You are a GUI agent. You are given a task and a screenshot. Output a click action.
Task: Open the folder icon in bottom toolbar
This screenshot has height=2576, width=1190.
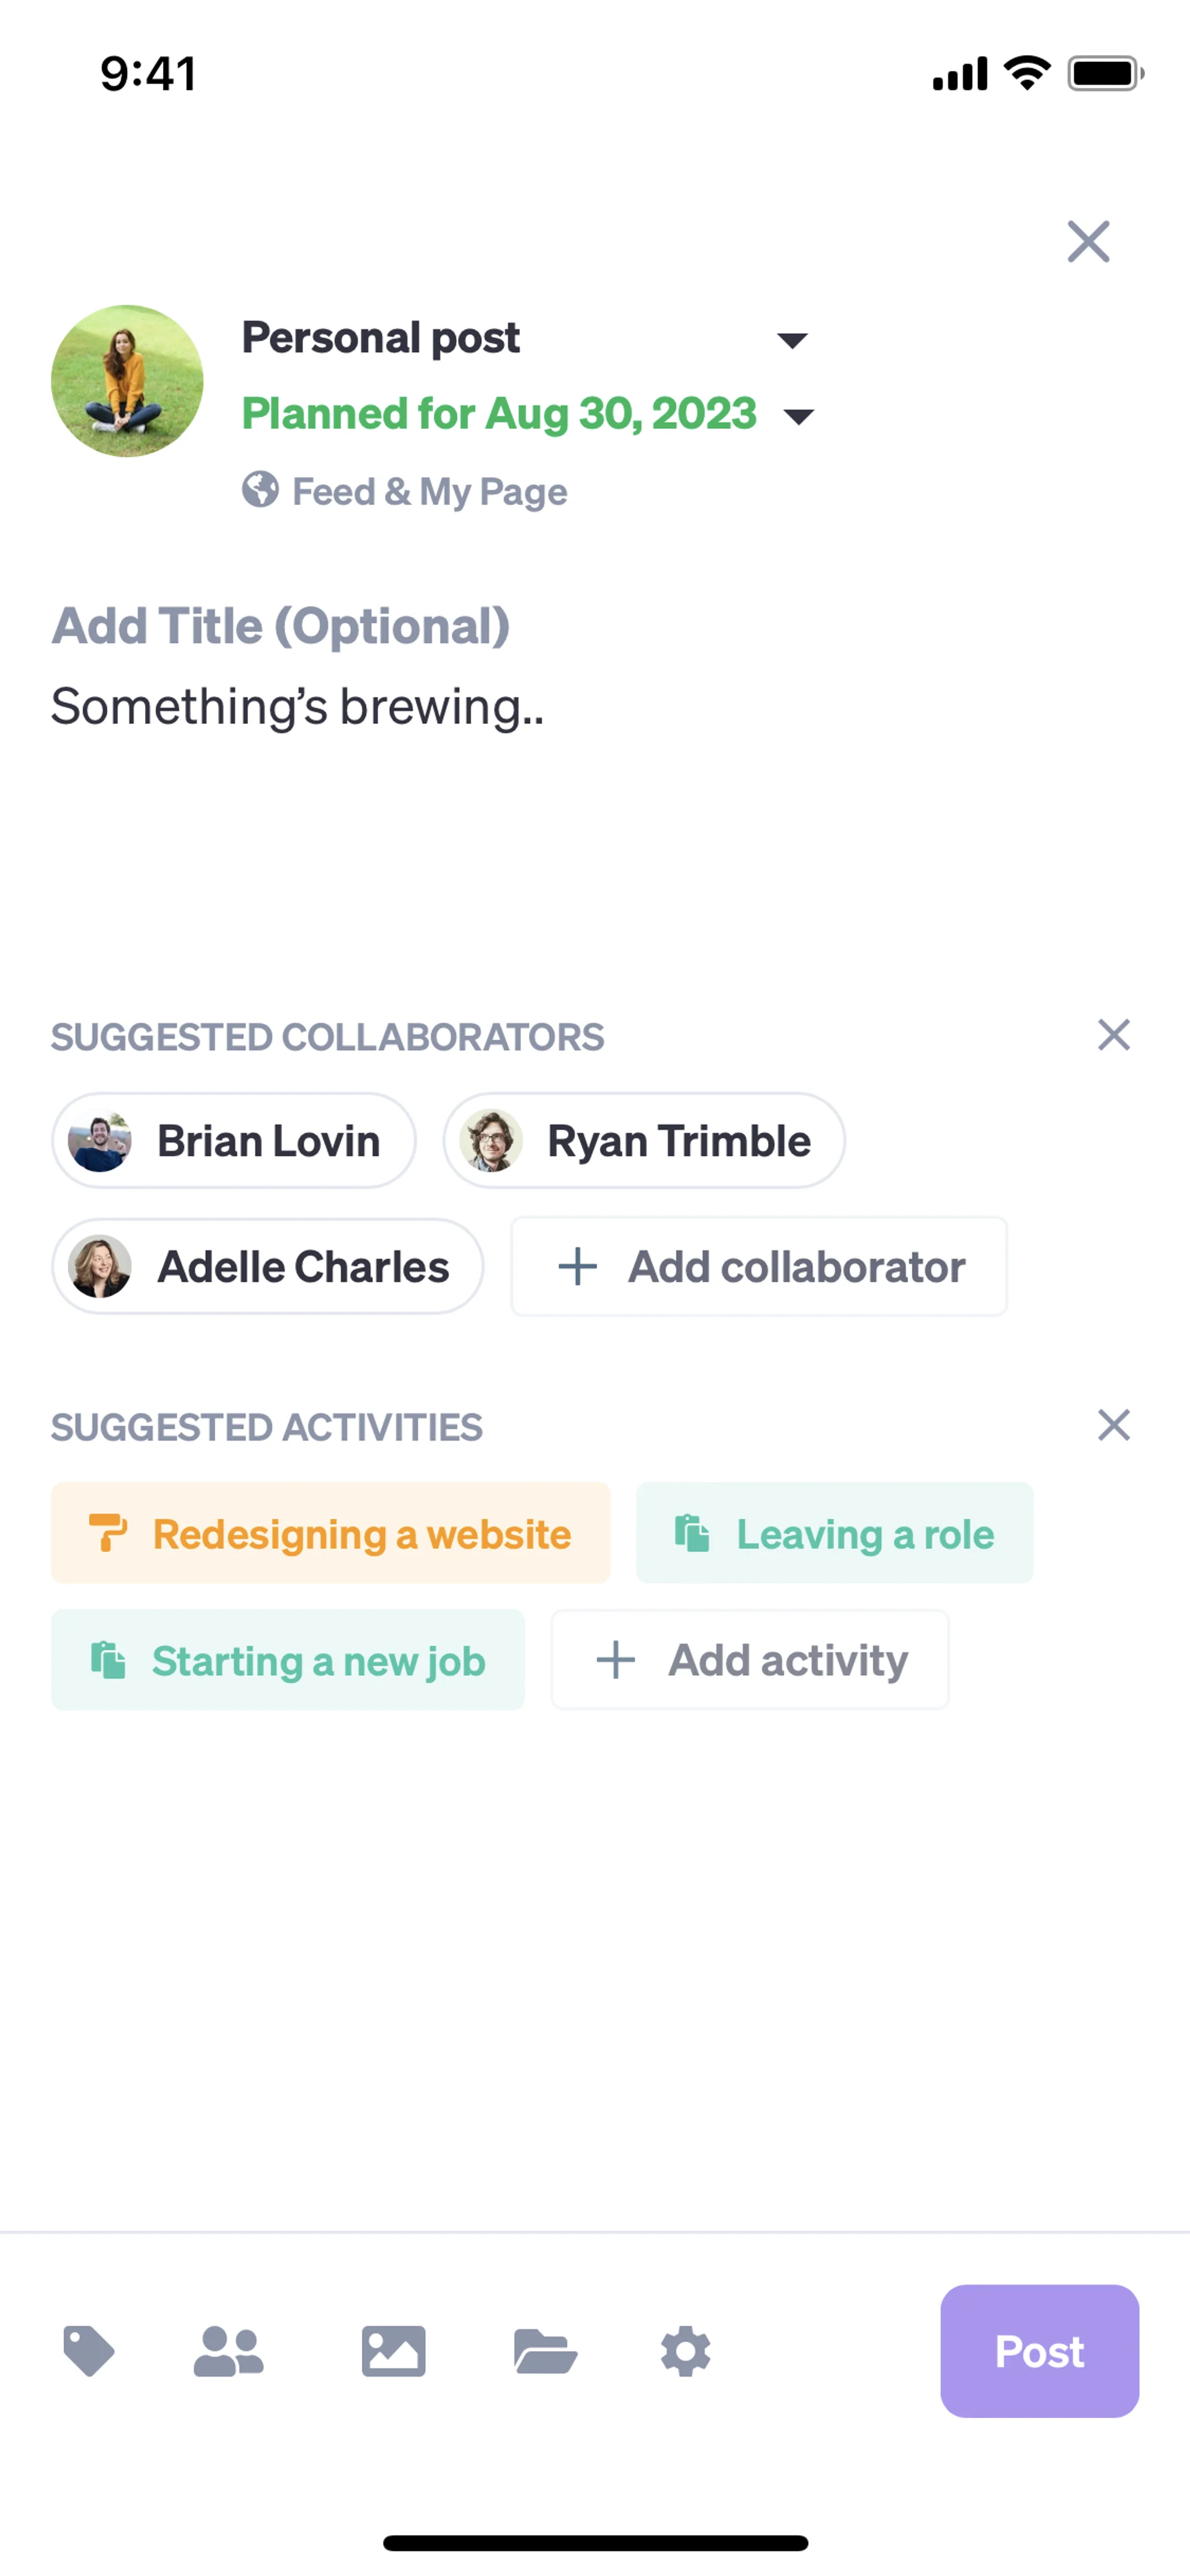click(x=544, y=2350)
